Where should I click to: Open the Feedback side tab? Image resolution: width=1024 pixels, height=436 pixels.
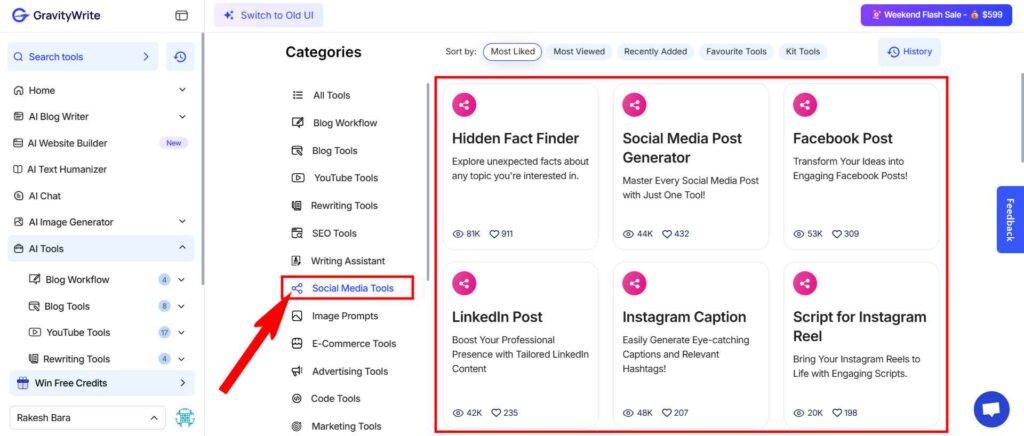coord(1010,219)
